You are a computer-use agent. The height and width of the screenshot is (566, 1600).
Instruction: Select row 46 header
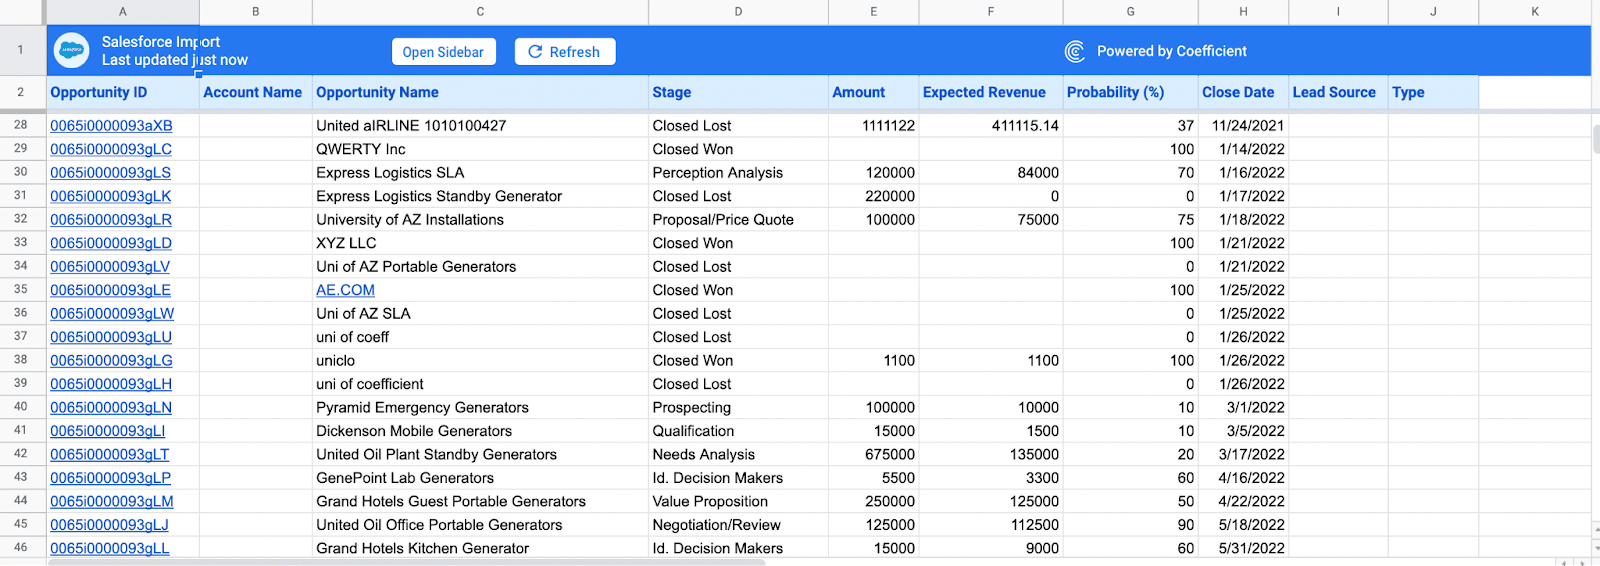tap(21, 547)
